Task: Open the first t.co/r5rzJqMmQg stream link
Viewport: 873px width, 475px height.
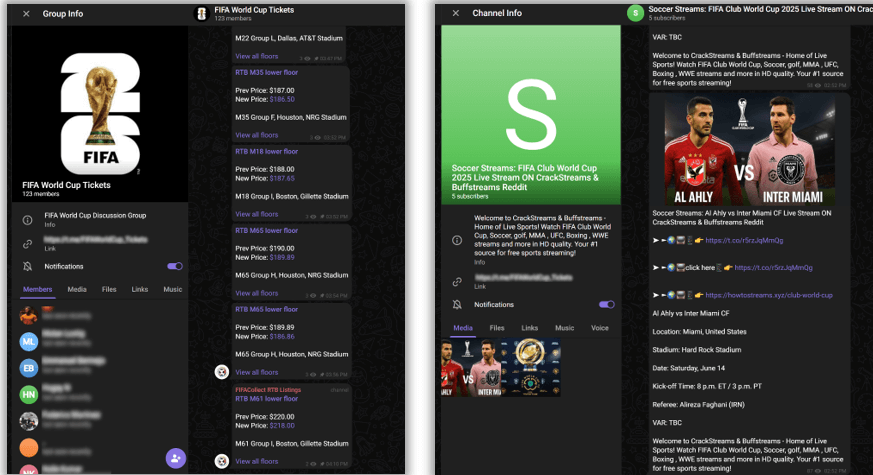Action: (744, 241)
